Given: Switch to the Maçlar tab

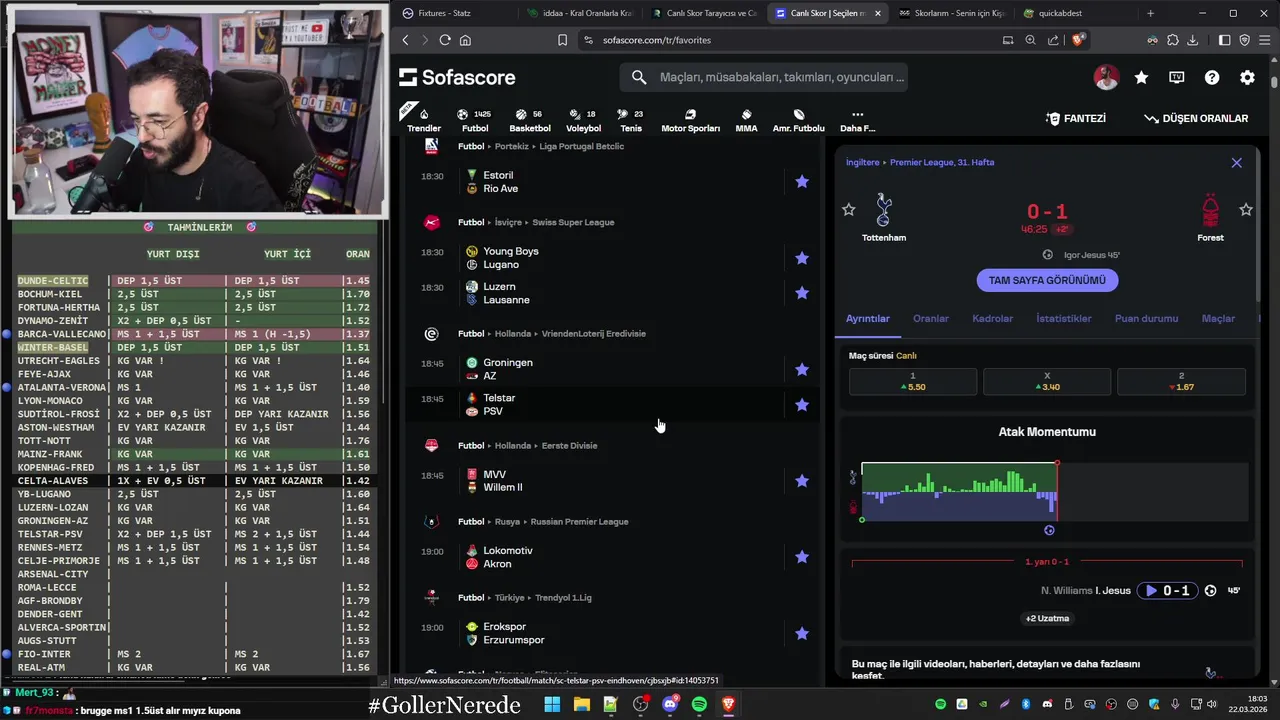Looking at the screenshot, I should point(1218,318).
